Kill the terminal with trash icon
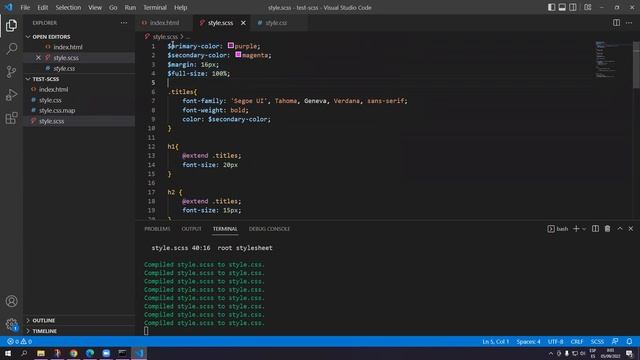Viewport: 640px width, 360px height. coord(607,229)
